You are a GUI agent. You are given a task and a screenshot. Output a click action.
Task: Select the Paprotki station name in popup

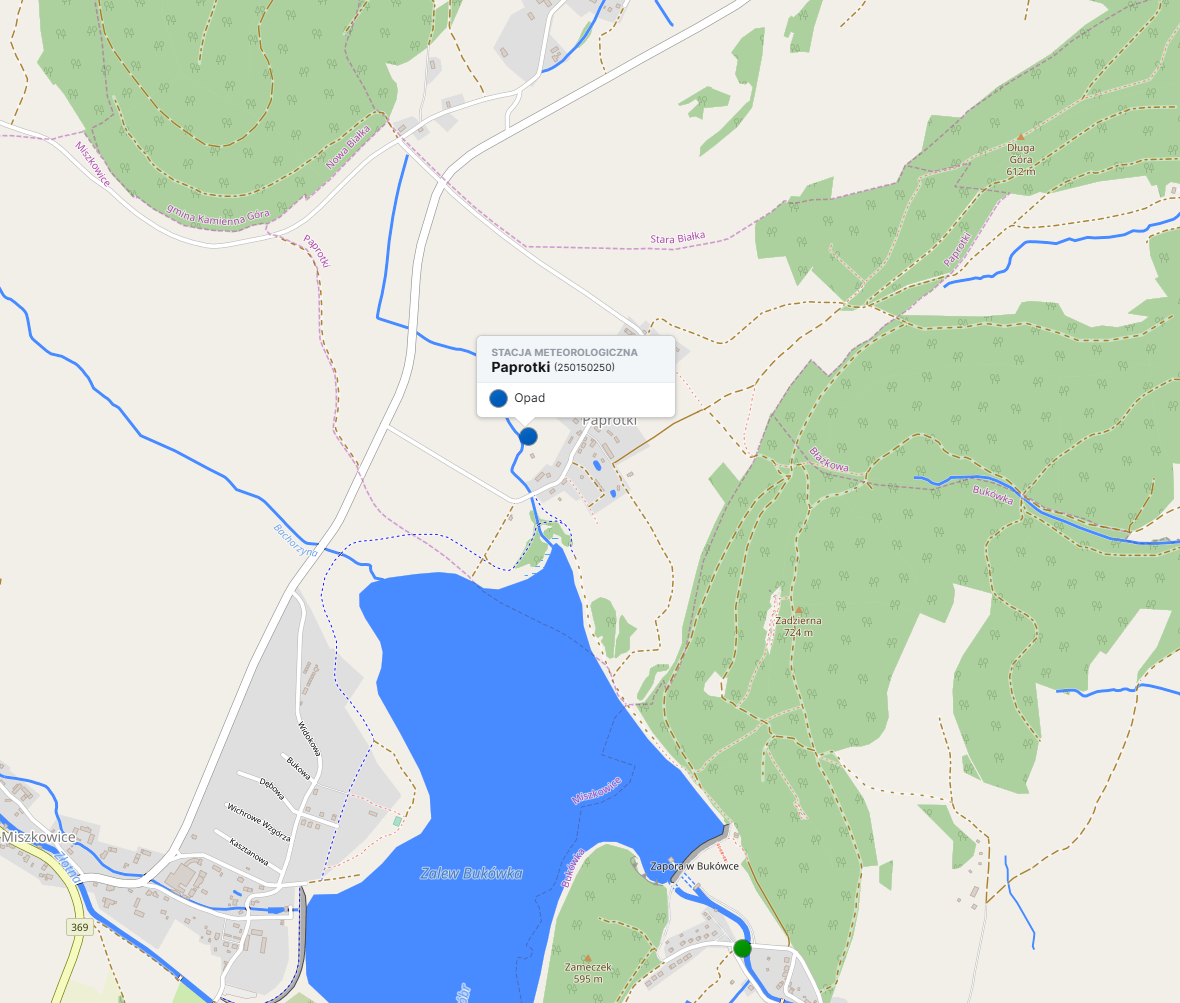coord(521,367)
